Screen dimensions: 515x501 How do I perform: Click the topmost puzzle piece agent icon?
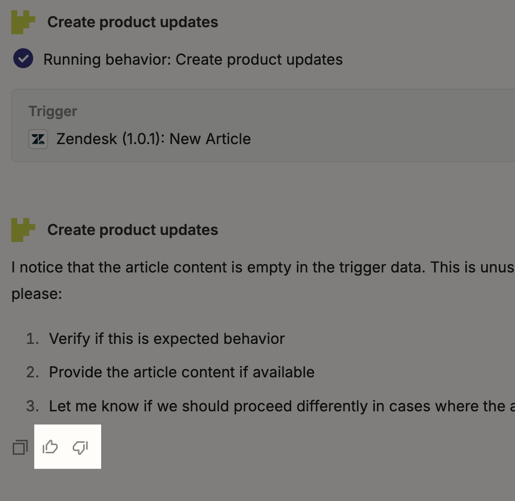coord(23,22)
